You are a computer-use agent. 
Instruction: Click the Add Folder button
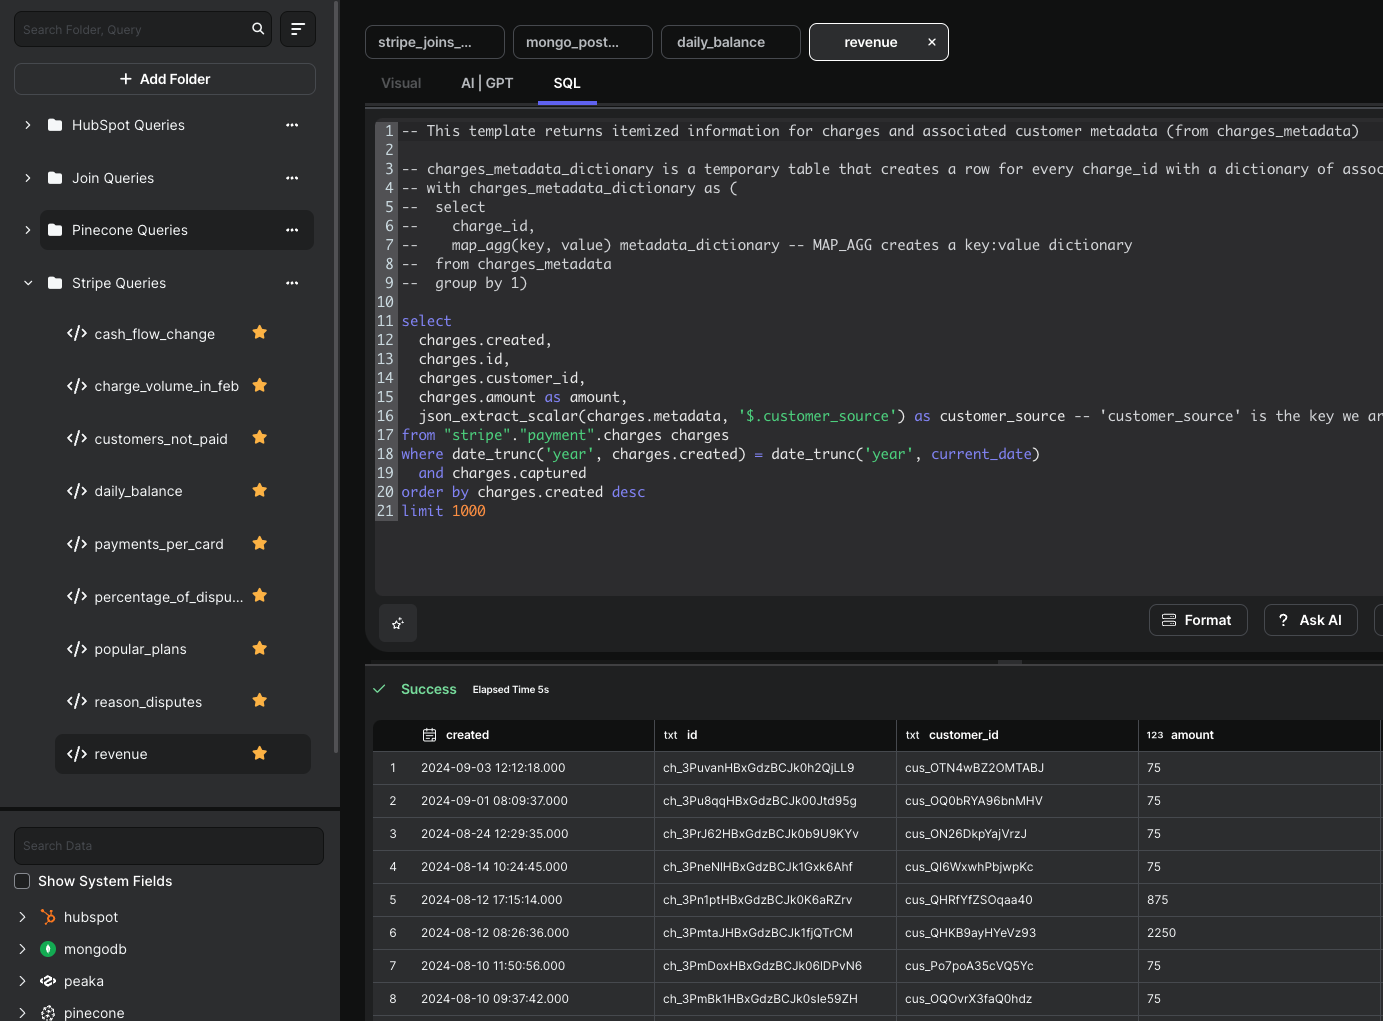click(x=165, y=79)
